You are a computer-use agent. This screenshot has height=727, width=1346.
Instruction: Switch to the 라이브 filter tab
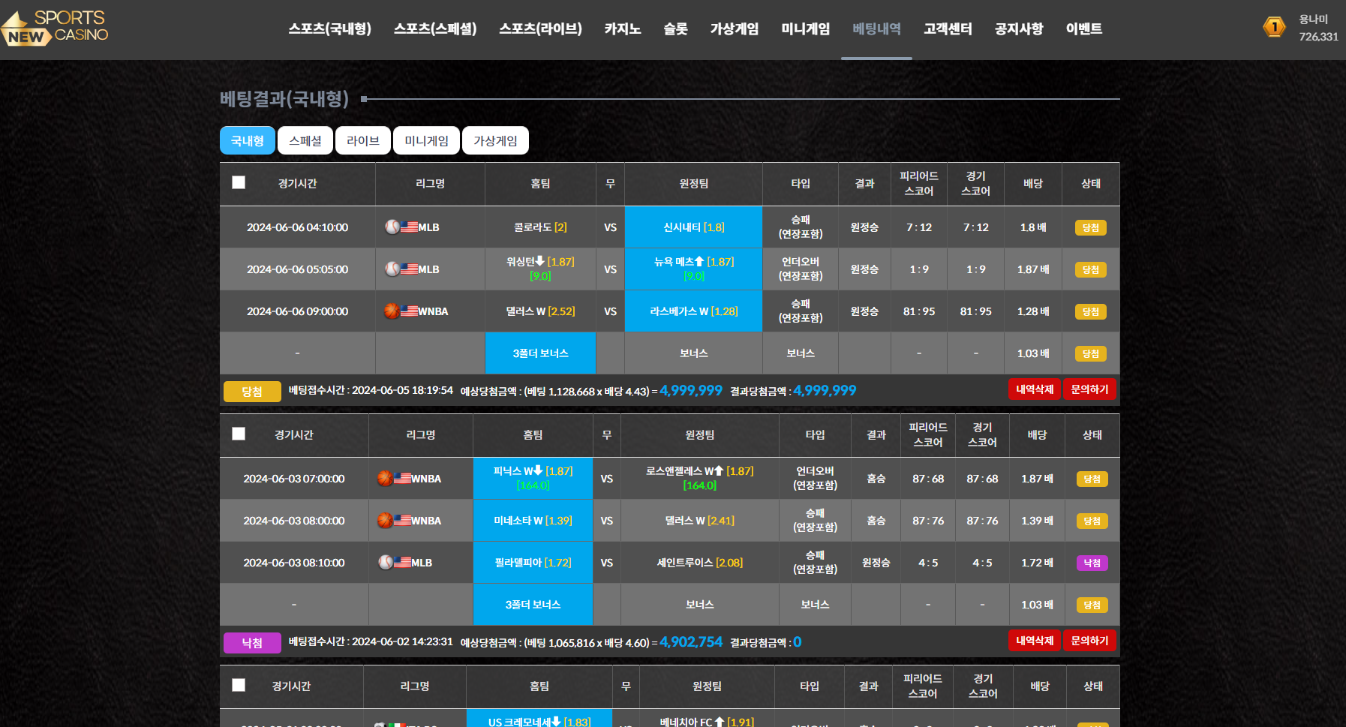[x=363, y=141]
